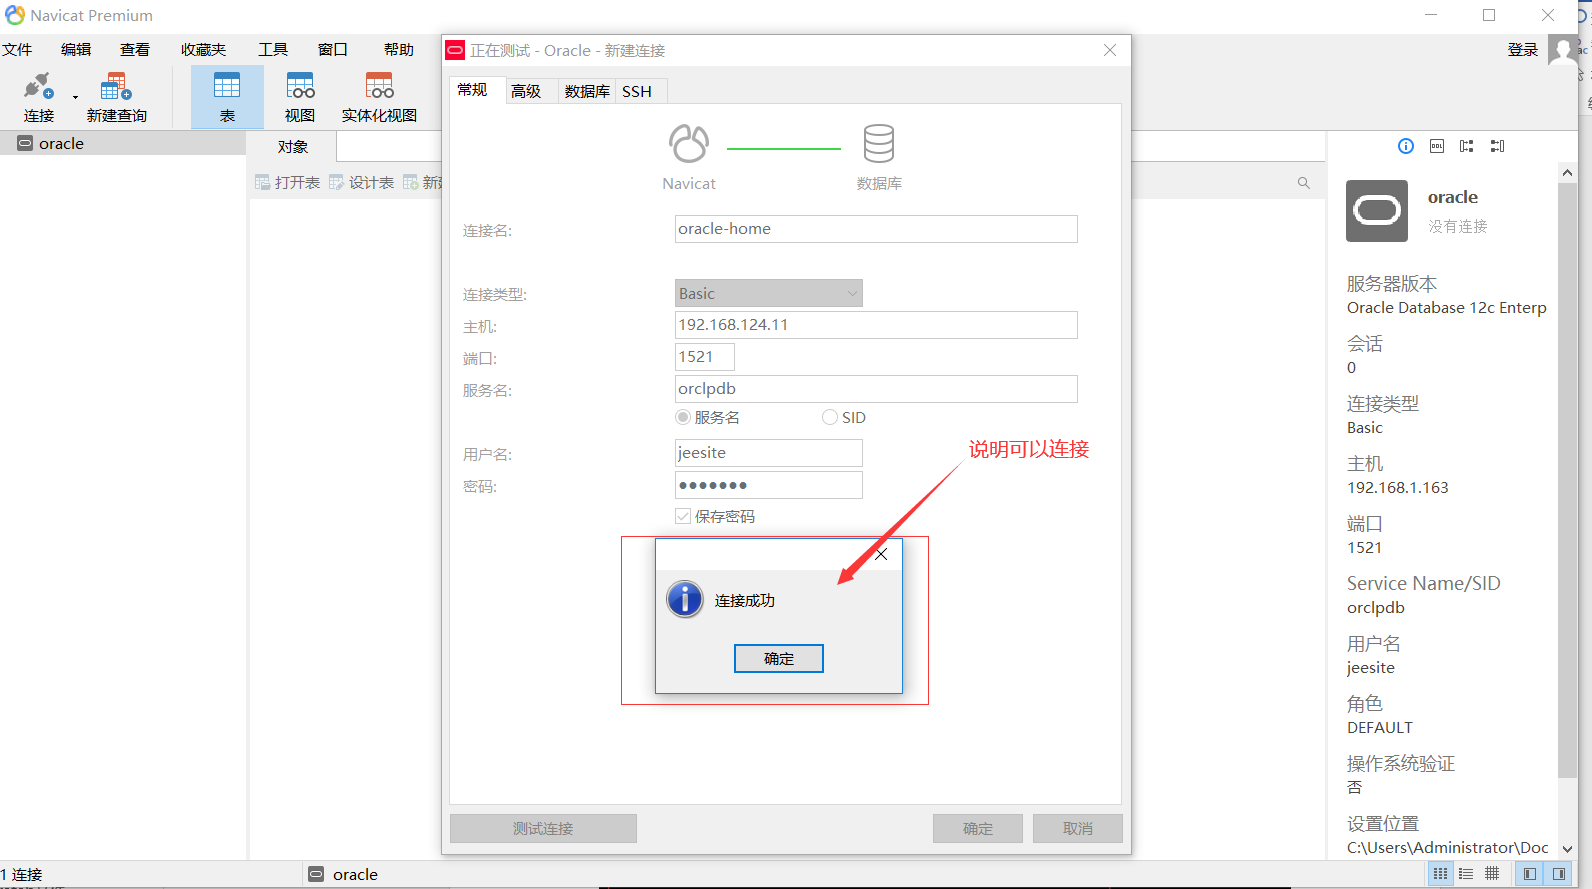The width and height of the screenshot is (1592, 889).
Task: Close the 连接成功 message box
Action: pyautogui.click(x=881, y=554)
